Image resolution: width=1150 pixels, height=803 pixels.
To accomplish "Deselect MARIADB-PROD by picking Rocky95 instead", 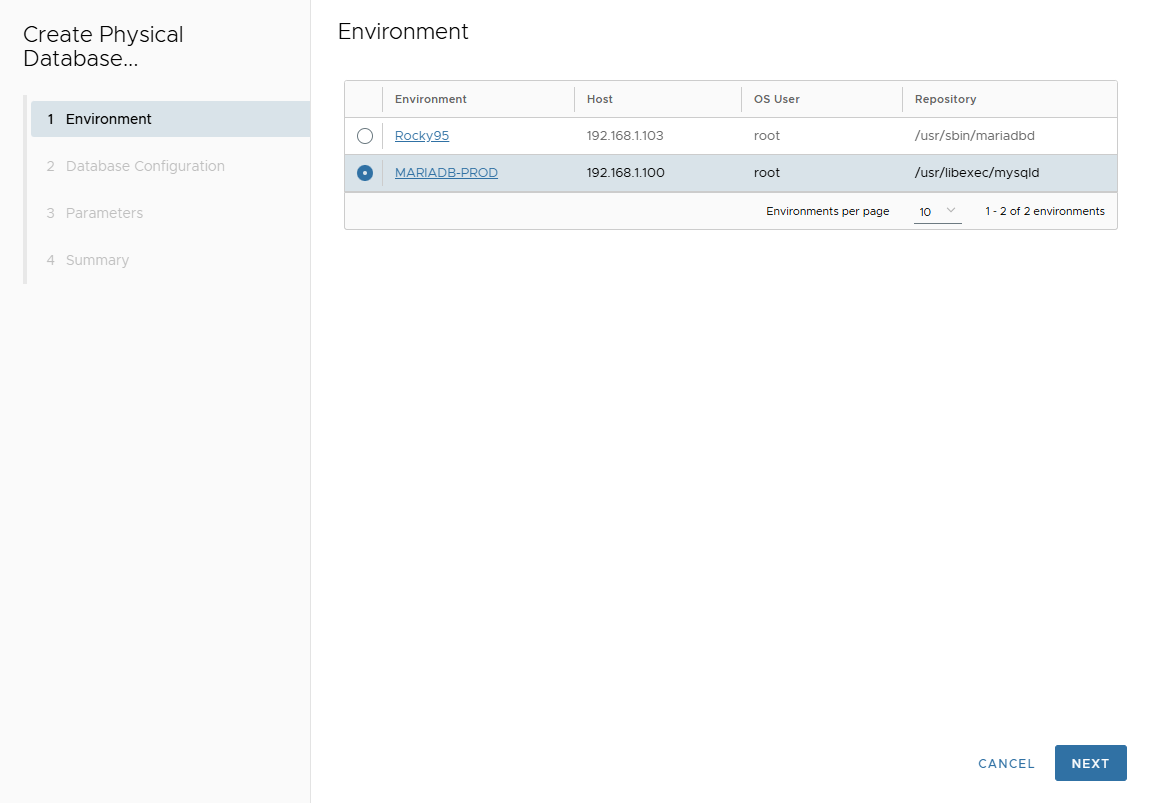I will click(x=365, y=135).
